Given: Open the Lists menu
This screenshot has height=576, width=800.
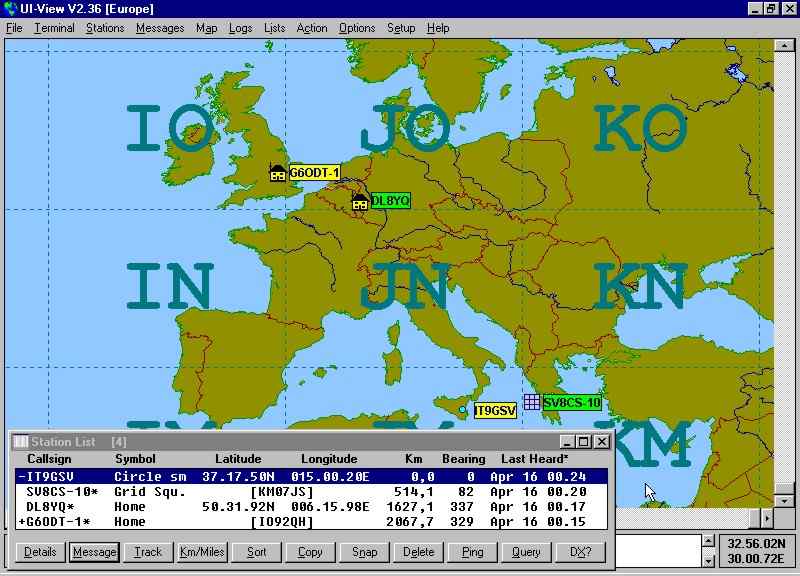Looking at the screenshot, I should tap(274, 28).
